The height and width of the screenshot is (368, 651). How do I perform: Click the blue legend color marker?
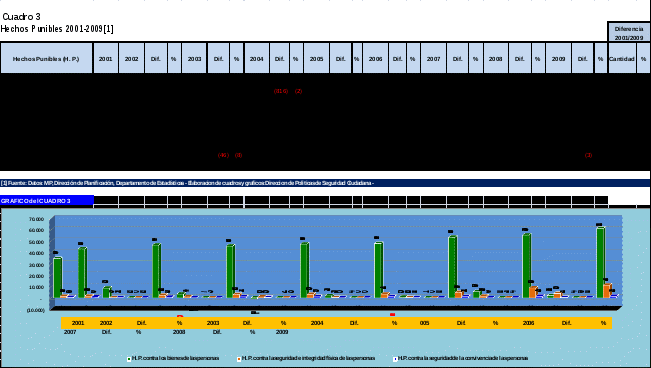pos(395,359)
